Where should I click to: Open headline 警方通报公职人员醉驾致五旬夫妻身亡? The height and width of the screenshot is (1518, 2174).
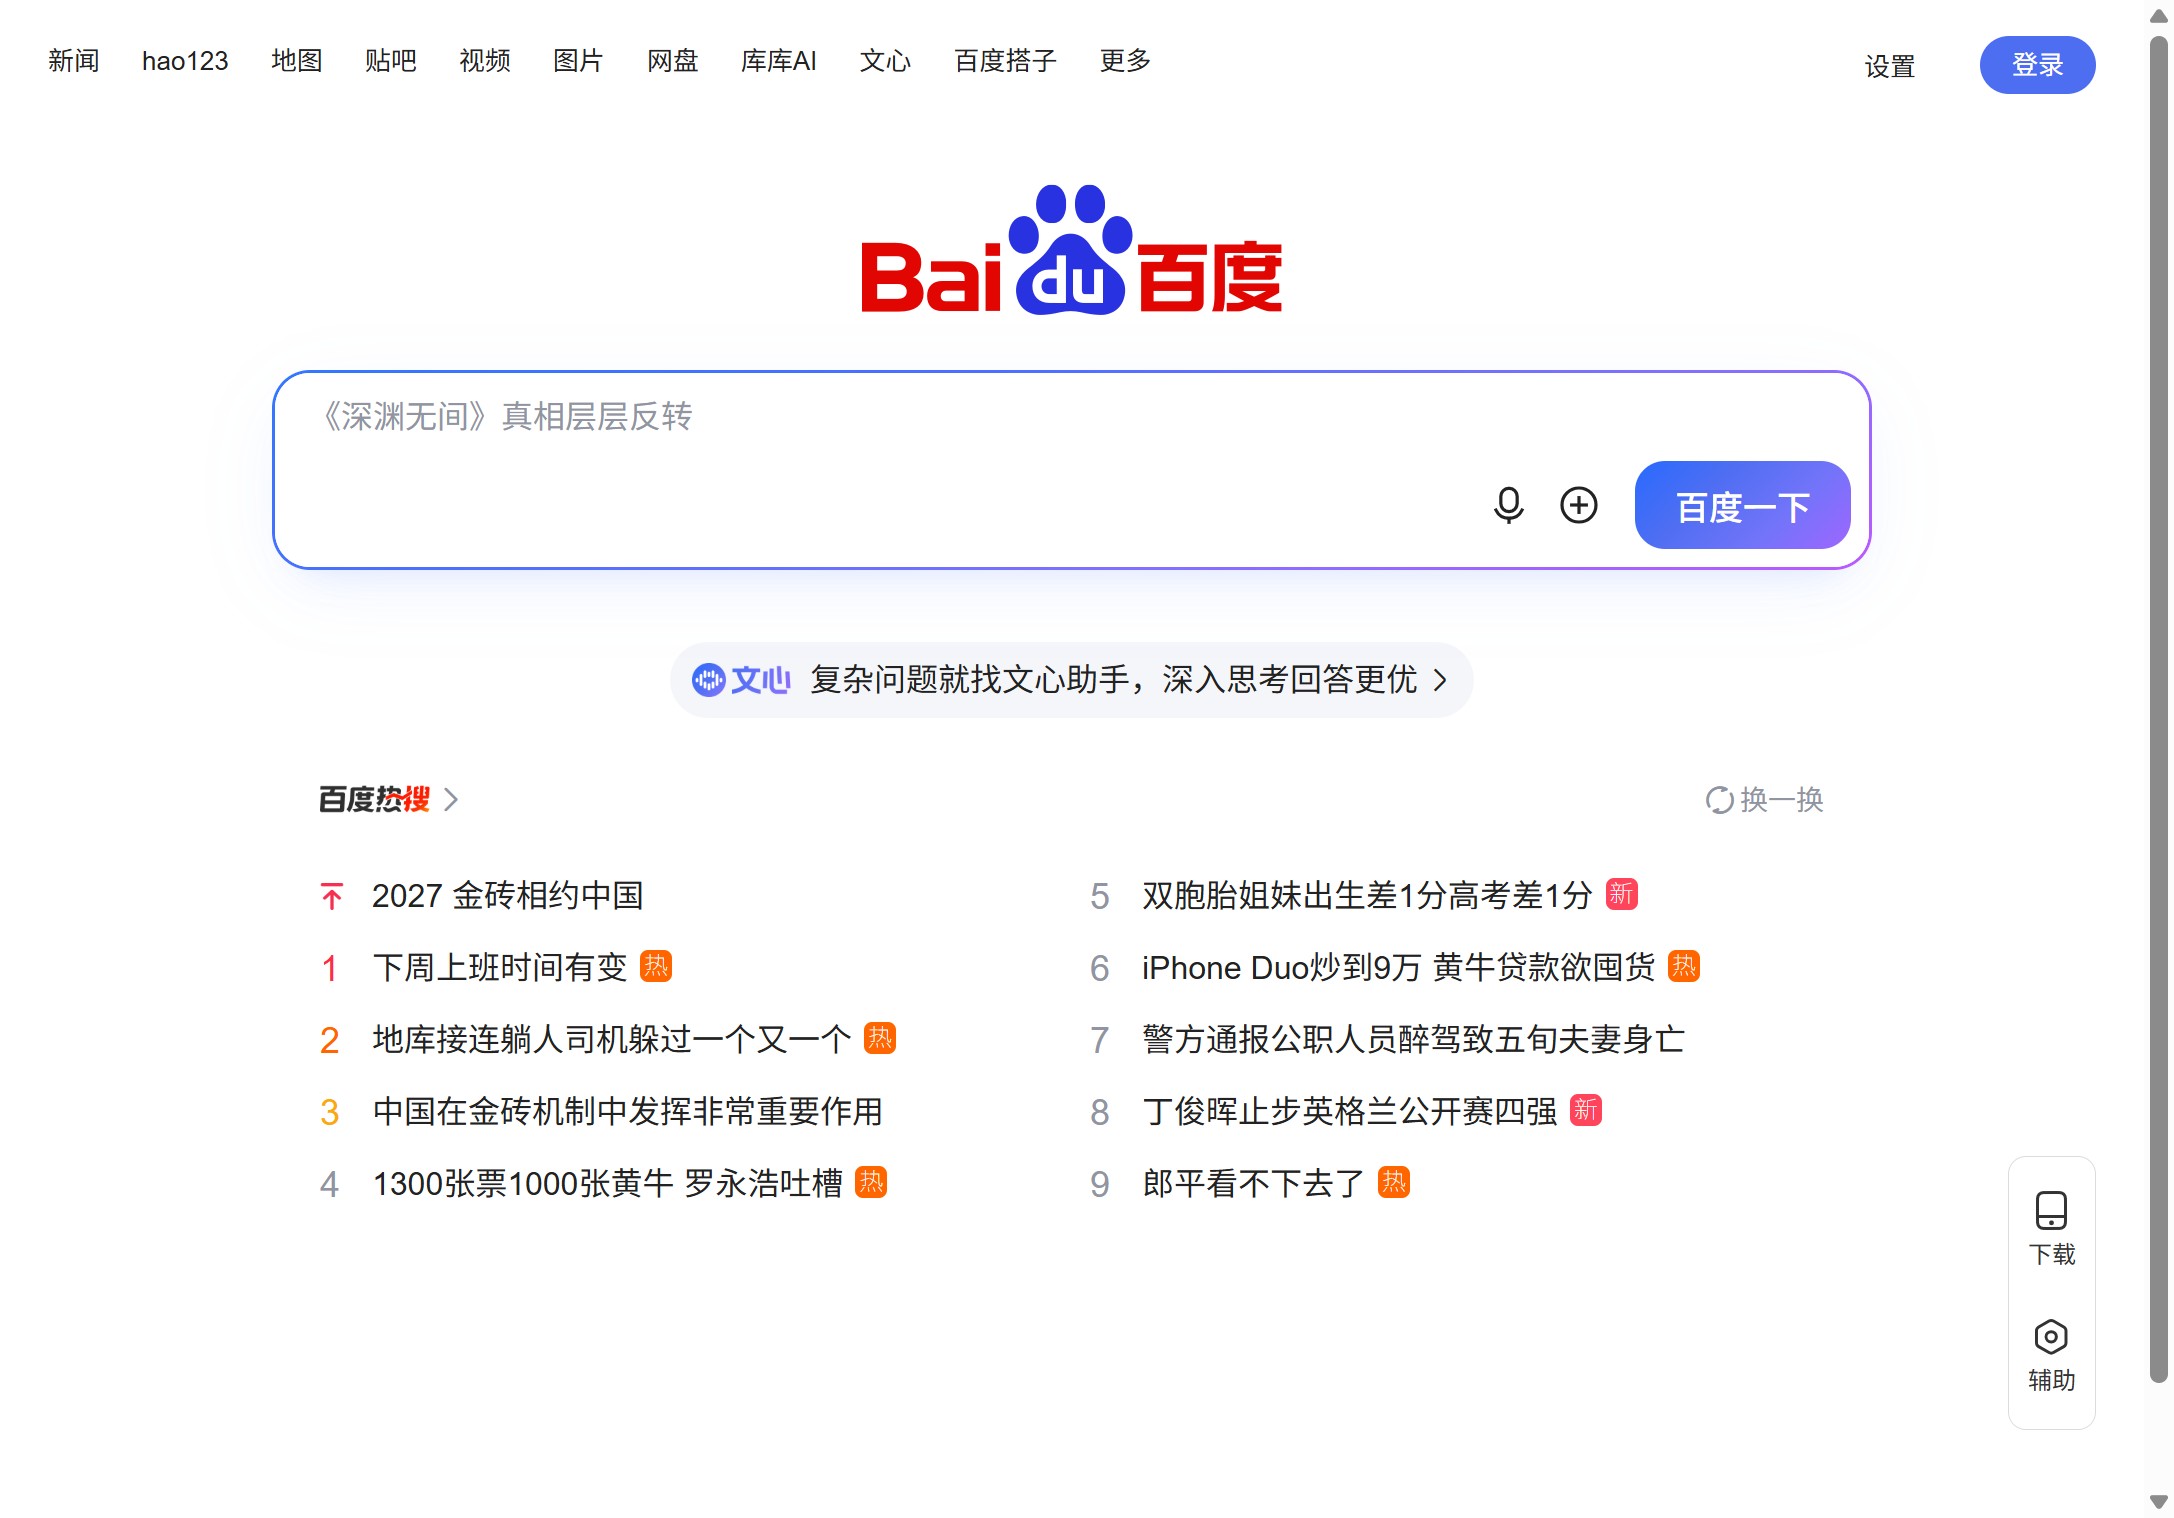1413,1040
